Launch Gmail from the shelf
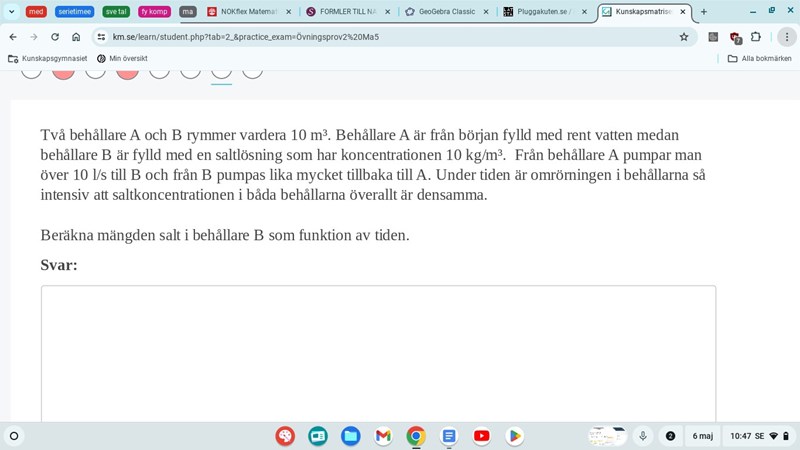This screenshot has height=450, width=800. tap(383, 436)
